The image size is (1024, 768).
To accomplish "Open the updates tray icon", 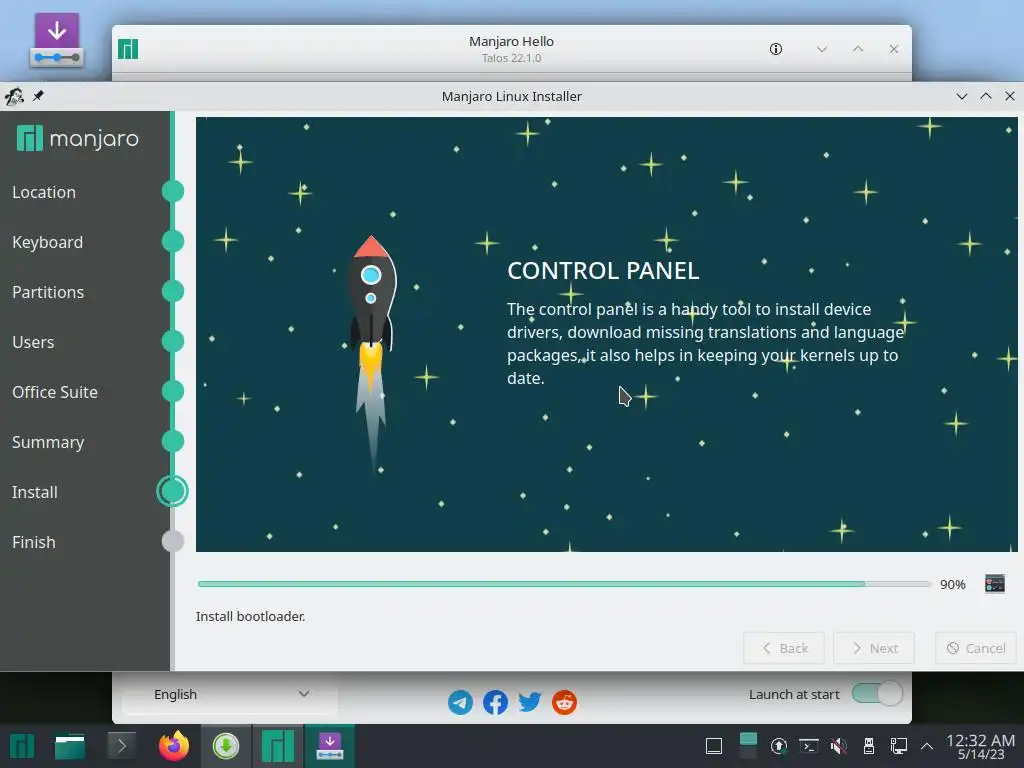I will 778,746.
